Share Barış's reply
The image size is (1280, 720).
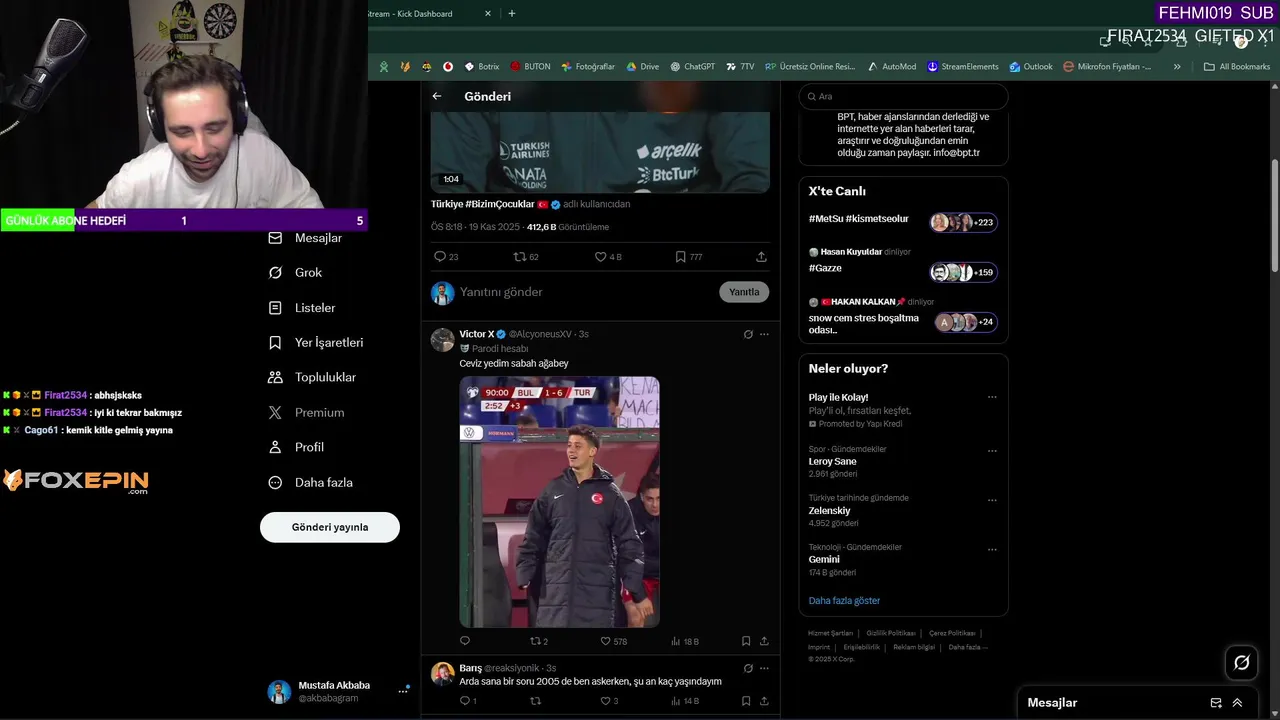[764, 701]
